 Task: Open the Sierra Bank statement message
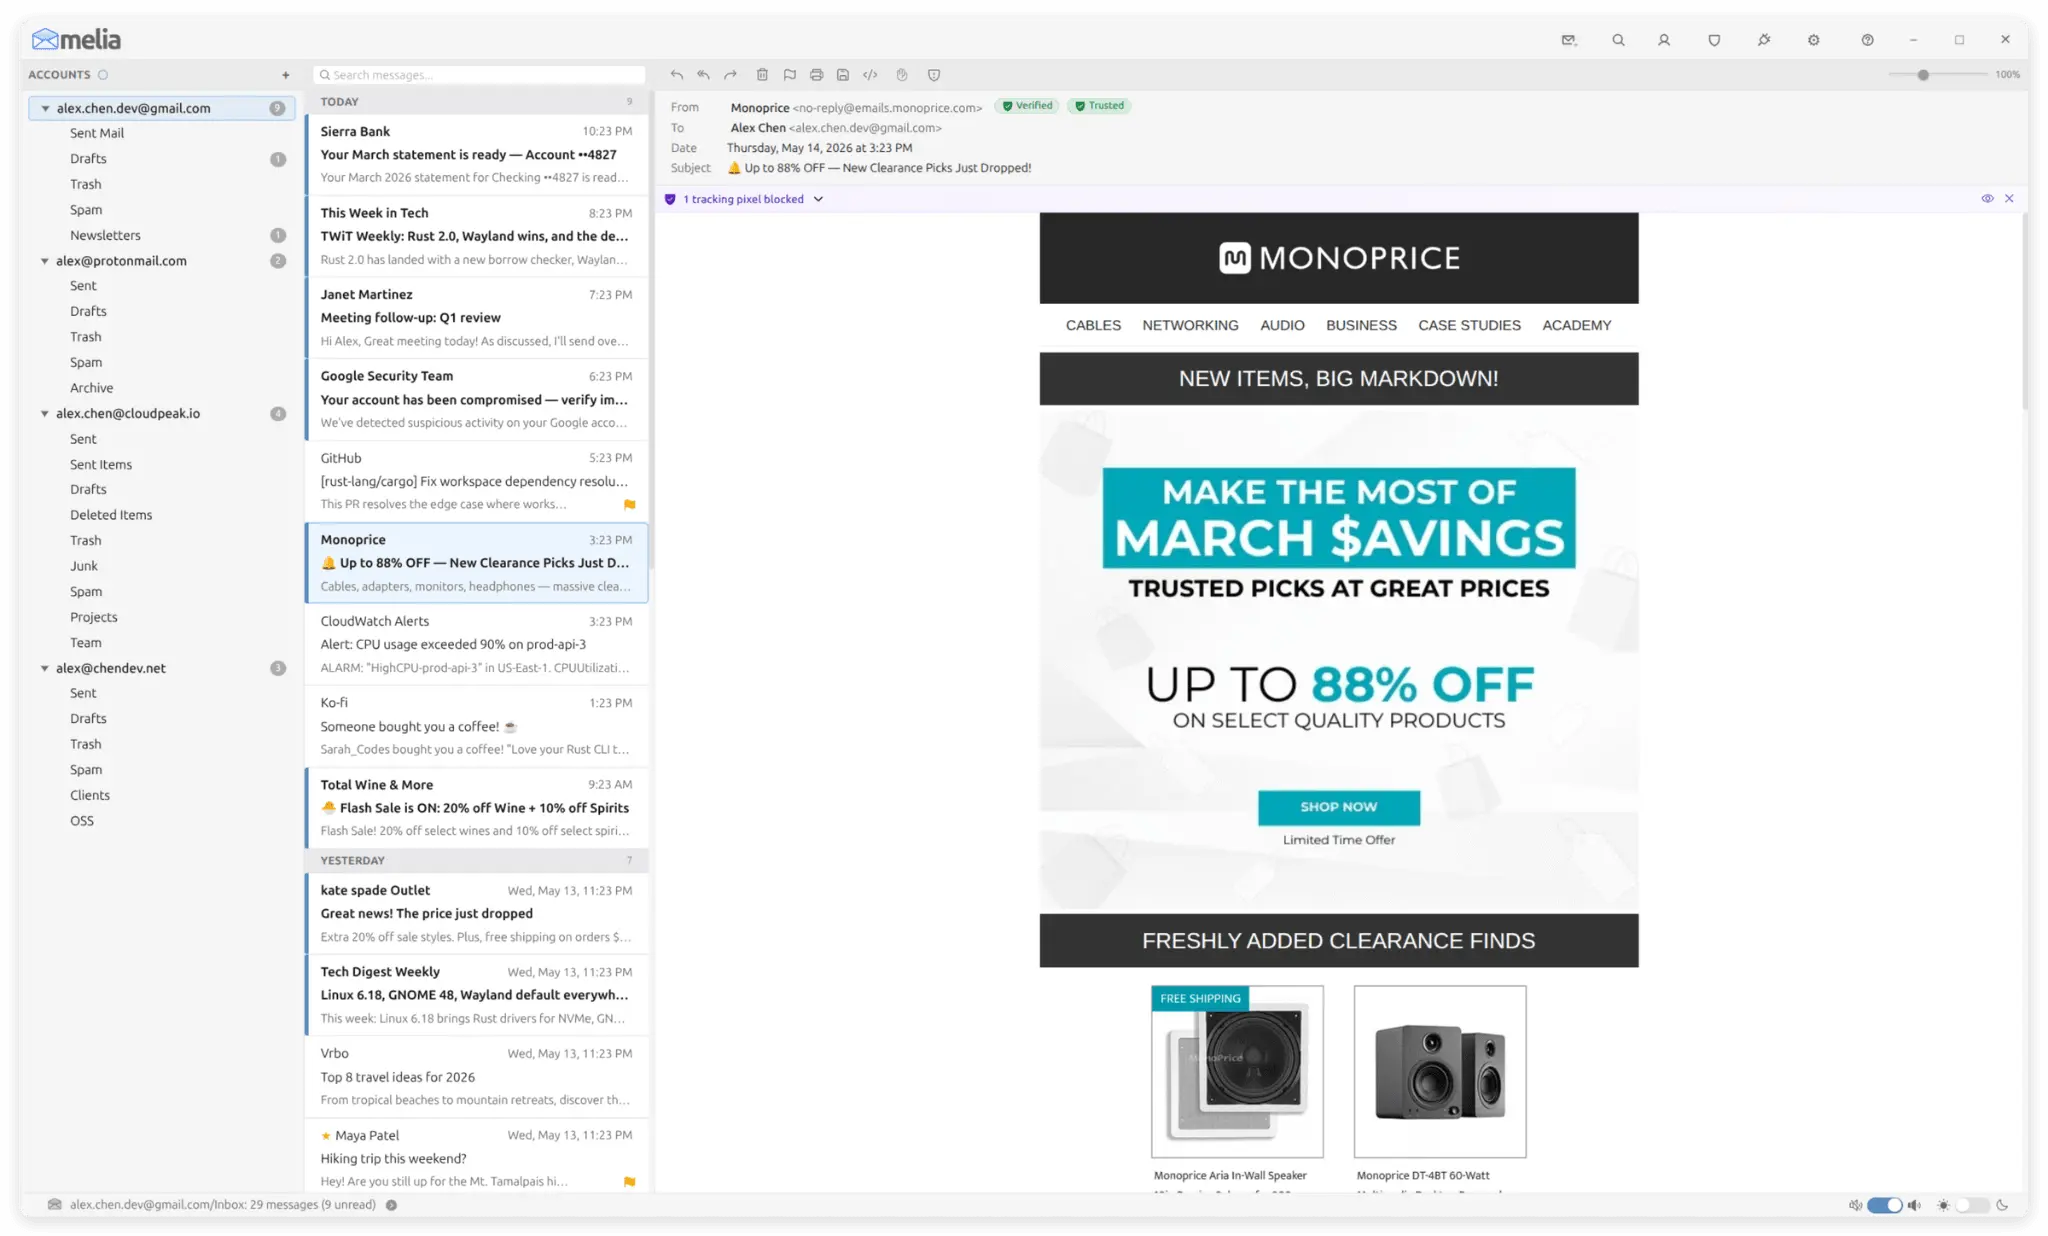pyautogui.click(x=477, y=155)
